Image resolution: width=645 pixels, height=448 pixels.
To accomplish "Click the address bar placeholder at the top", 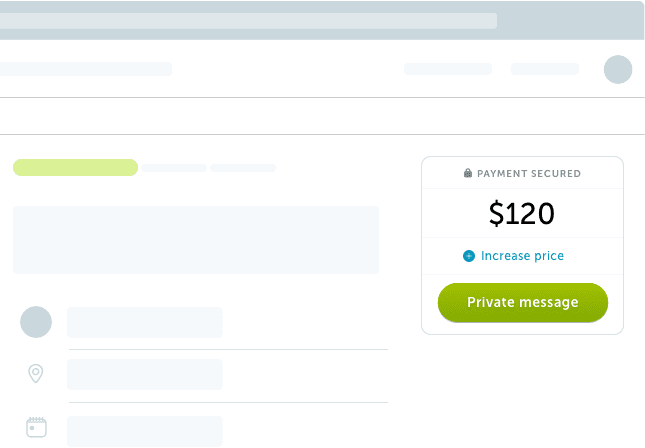I will 248,20.
